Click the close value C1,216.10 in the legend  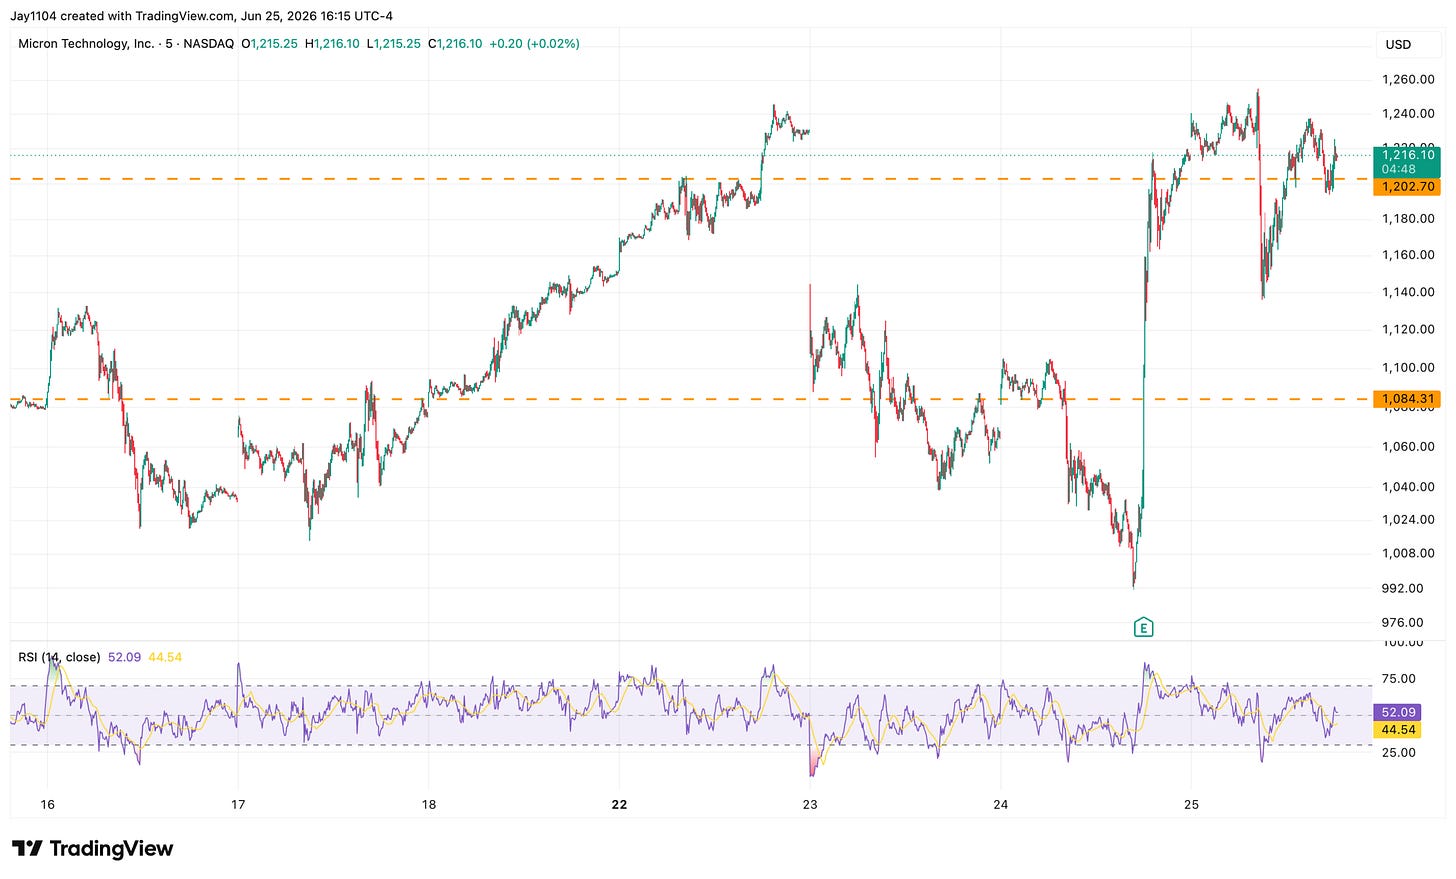point(455,44)
